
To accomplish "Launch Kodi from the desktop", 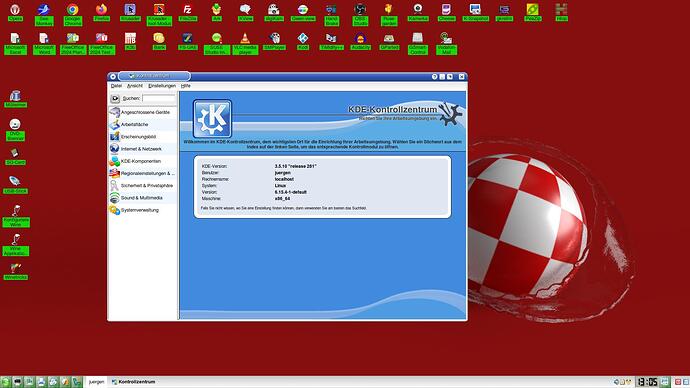I will (303, 41).
